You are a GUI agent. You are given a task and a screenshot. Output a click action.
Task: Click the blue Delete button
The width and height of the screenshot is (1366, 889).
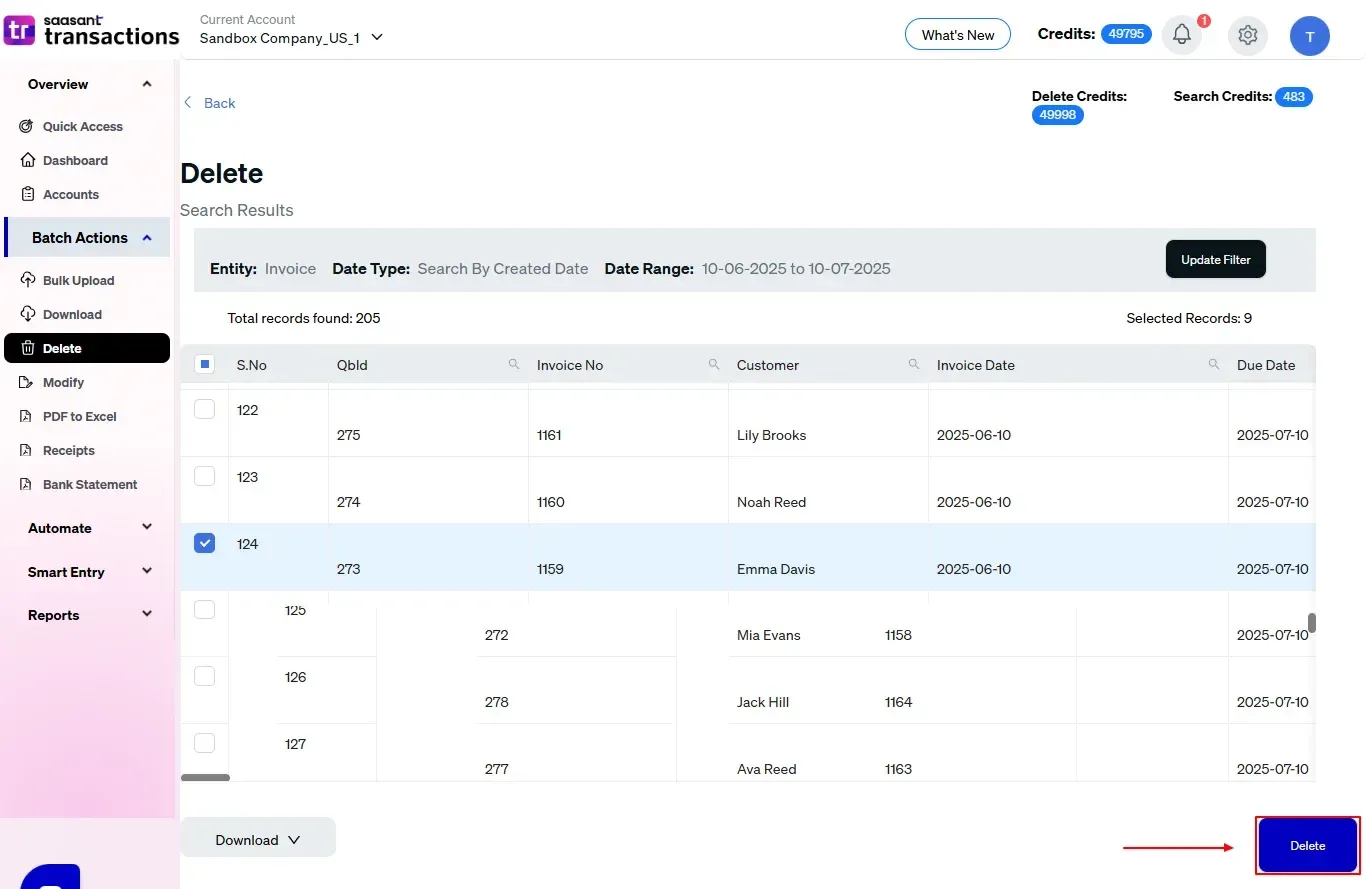[1308, 845]
